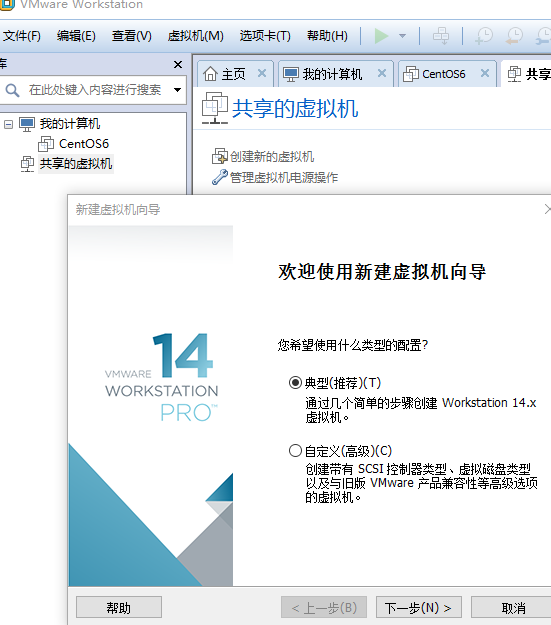Click the 上一步(B) back button
This screenshot has width=551, height=625.
(324, 607)
